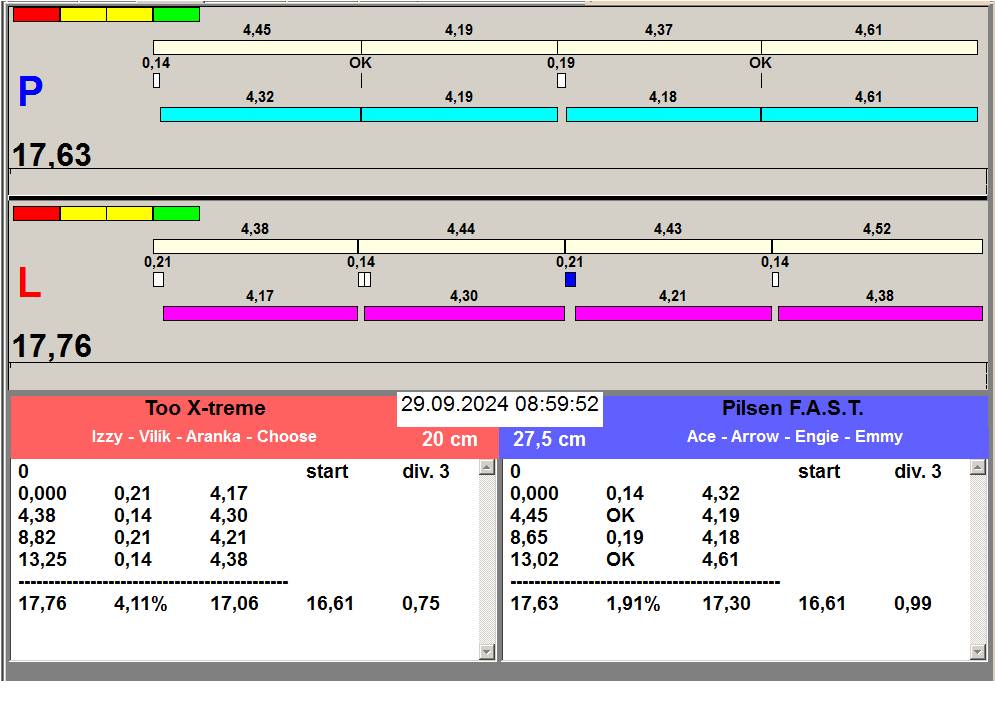The height and width of the screenshot is (716, 995).
Task: Select the blue-filled 0,21 pass marker in lane L
Action: coord(570,280)
